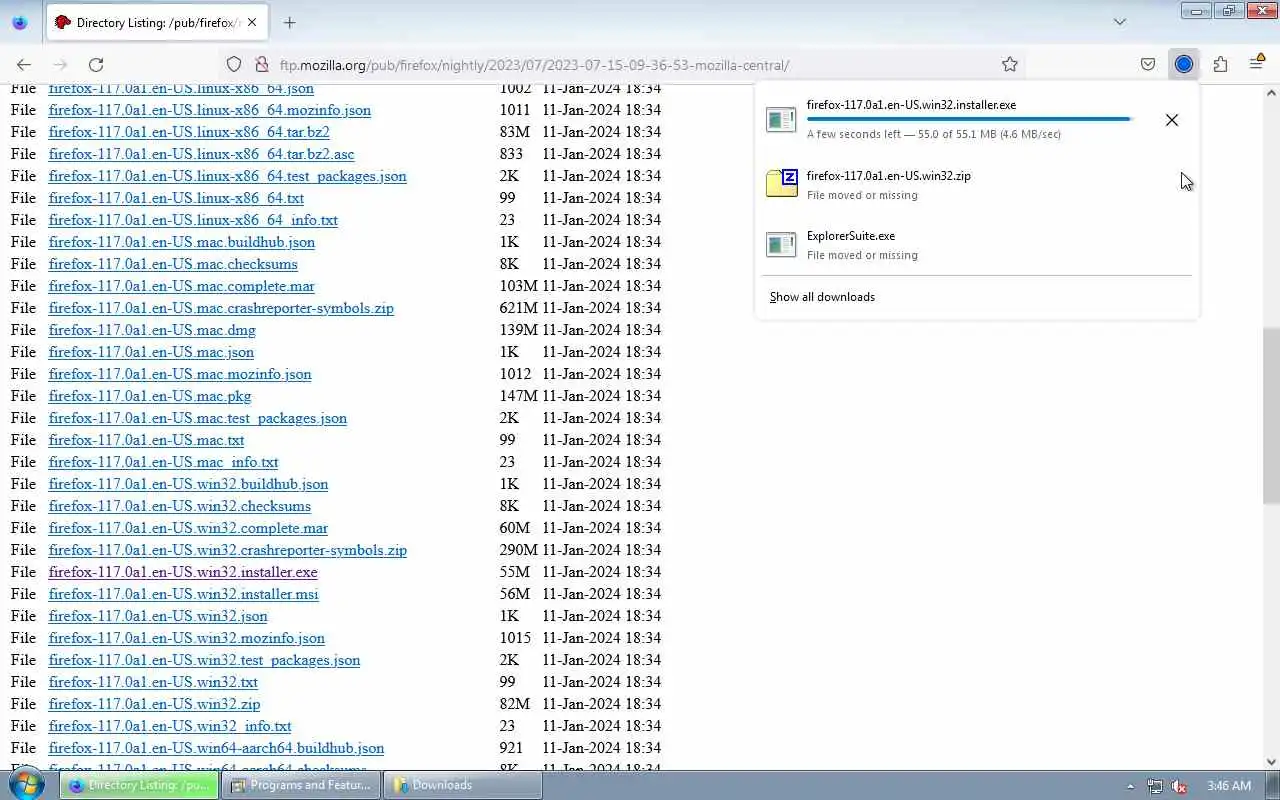Bookmark this page with the star icon
The height and width of the screenshot is (800, 1280).
point(1010,65)
